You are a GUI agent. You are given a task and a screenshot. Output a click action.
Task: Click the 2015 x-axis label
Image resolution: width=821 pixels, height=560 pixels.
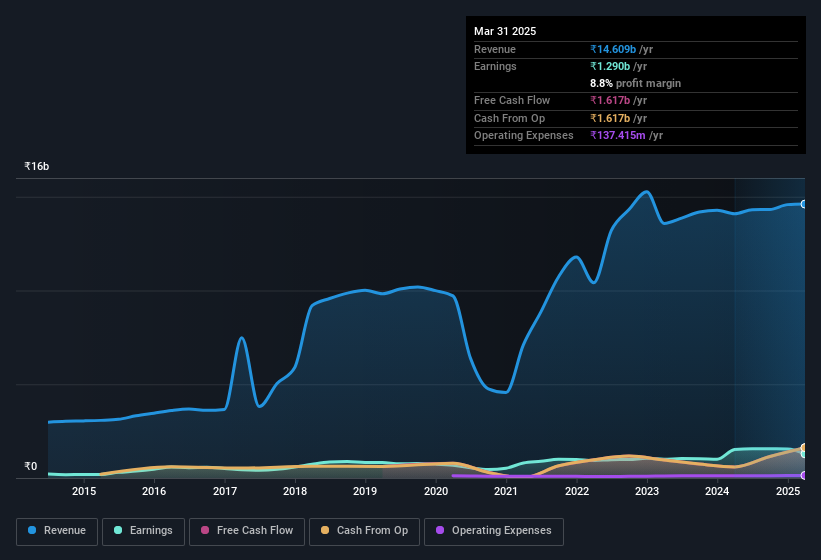tap(84, 491)
